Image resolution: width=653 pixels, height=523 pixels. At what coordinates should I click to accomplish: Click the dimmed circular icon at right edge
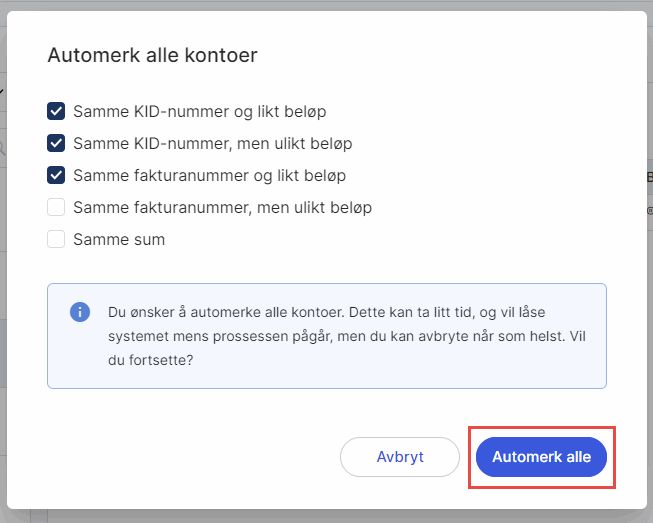point(649,211)
